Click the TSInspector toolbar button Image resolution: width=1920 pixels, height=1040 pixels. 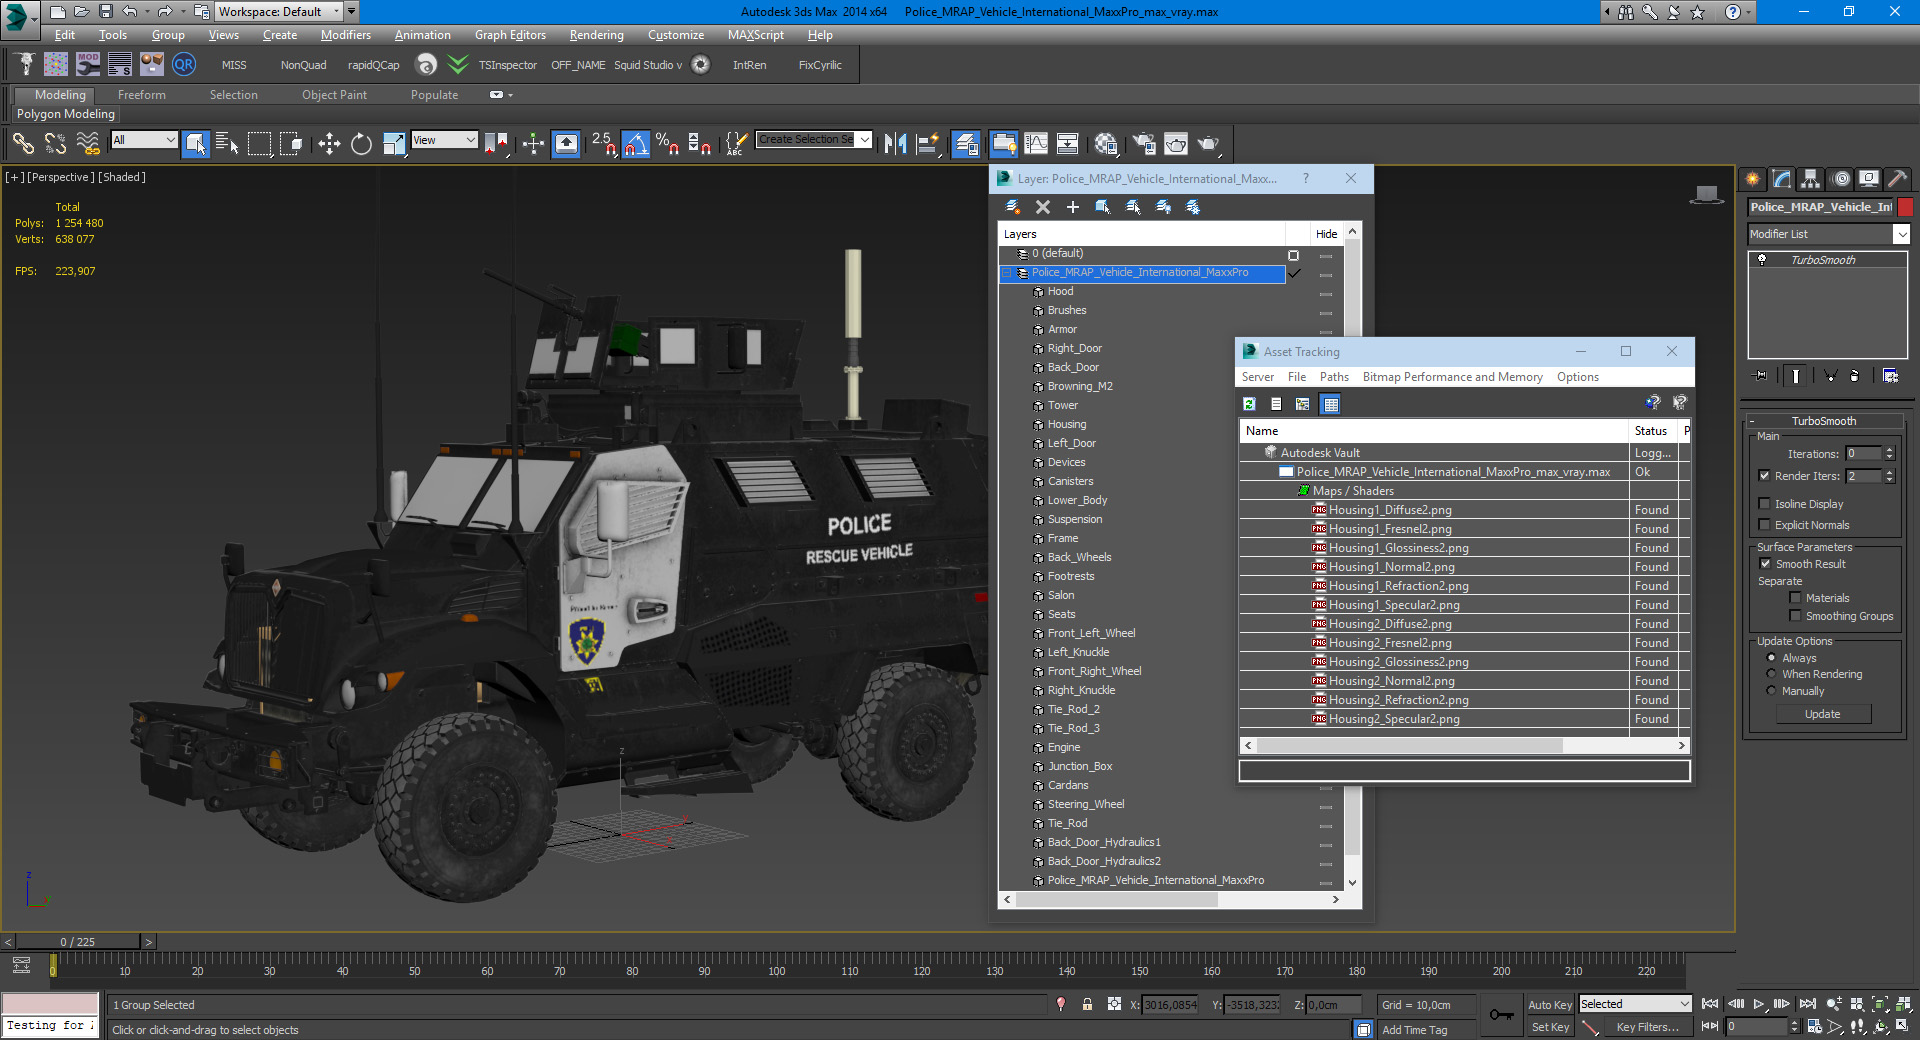click(507, 65)
